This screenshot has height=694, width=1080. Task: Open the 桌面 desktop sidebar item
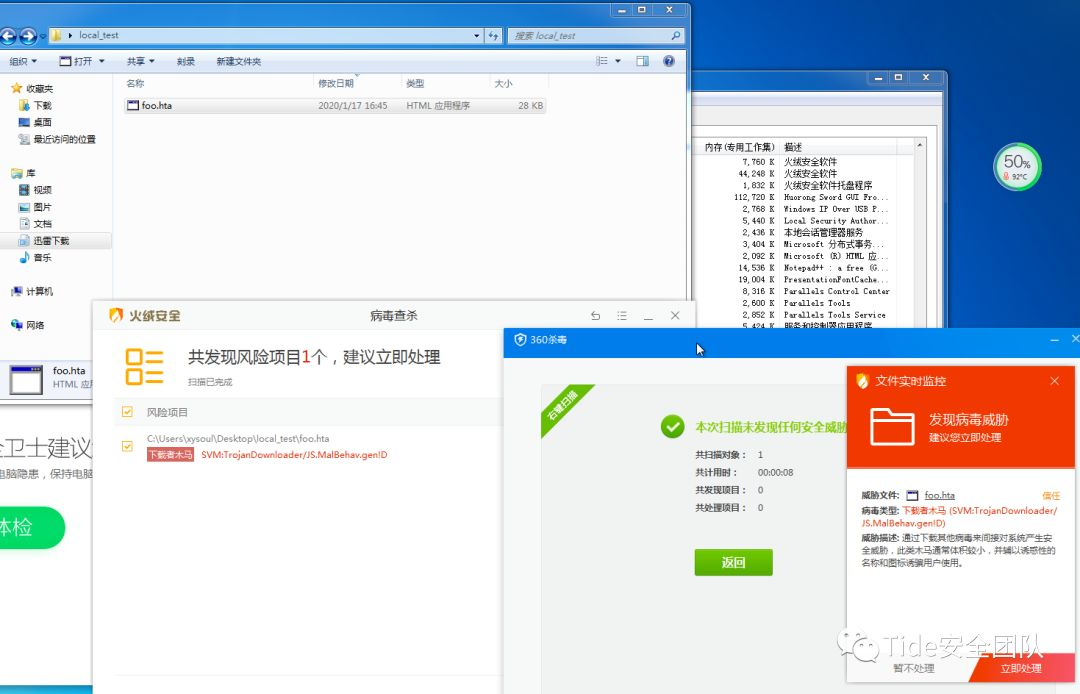[35, 123]
